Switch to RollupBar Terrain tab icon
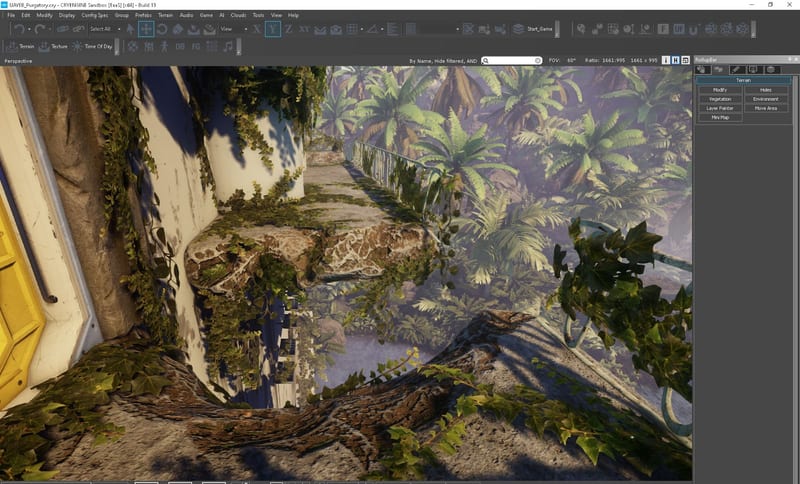This screenshot has height=484, width=800. click(x=719, y=69)
